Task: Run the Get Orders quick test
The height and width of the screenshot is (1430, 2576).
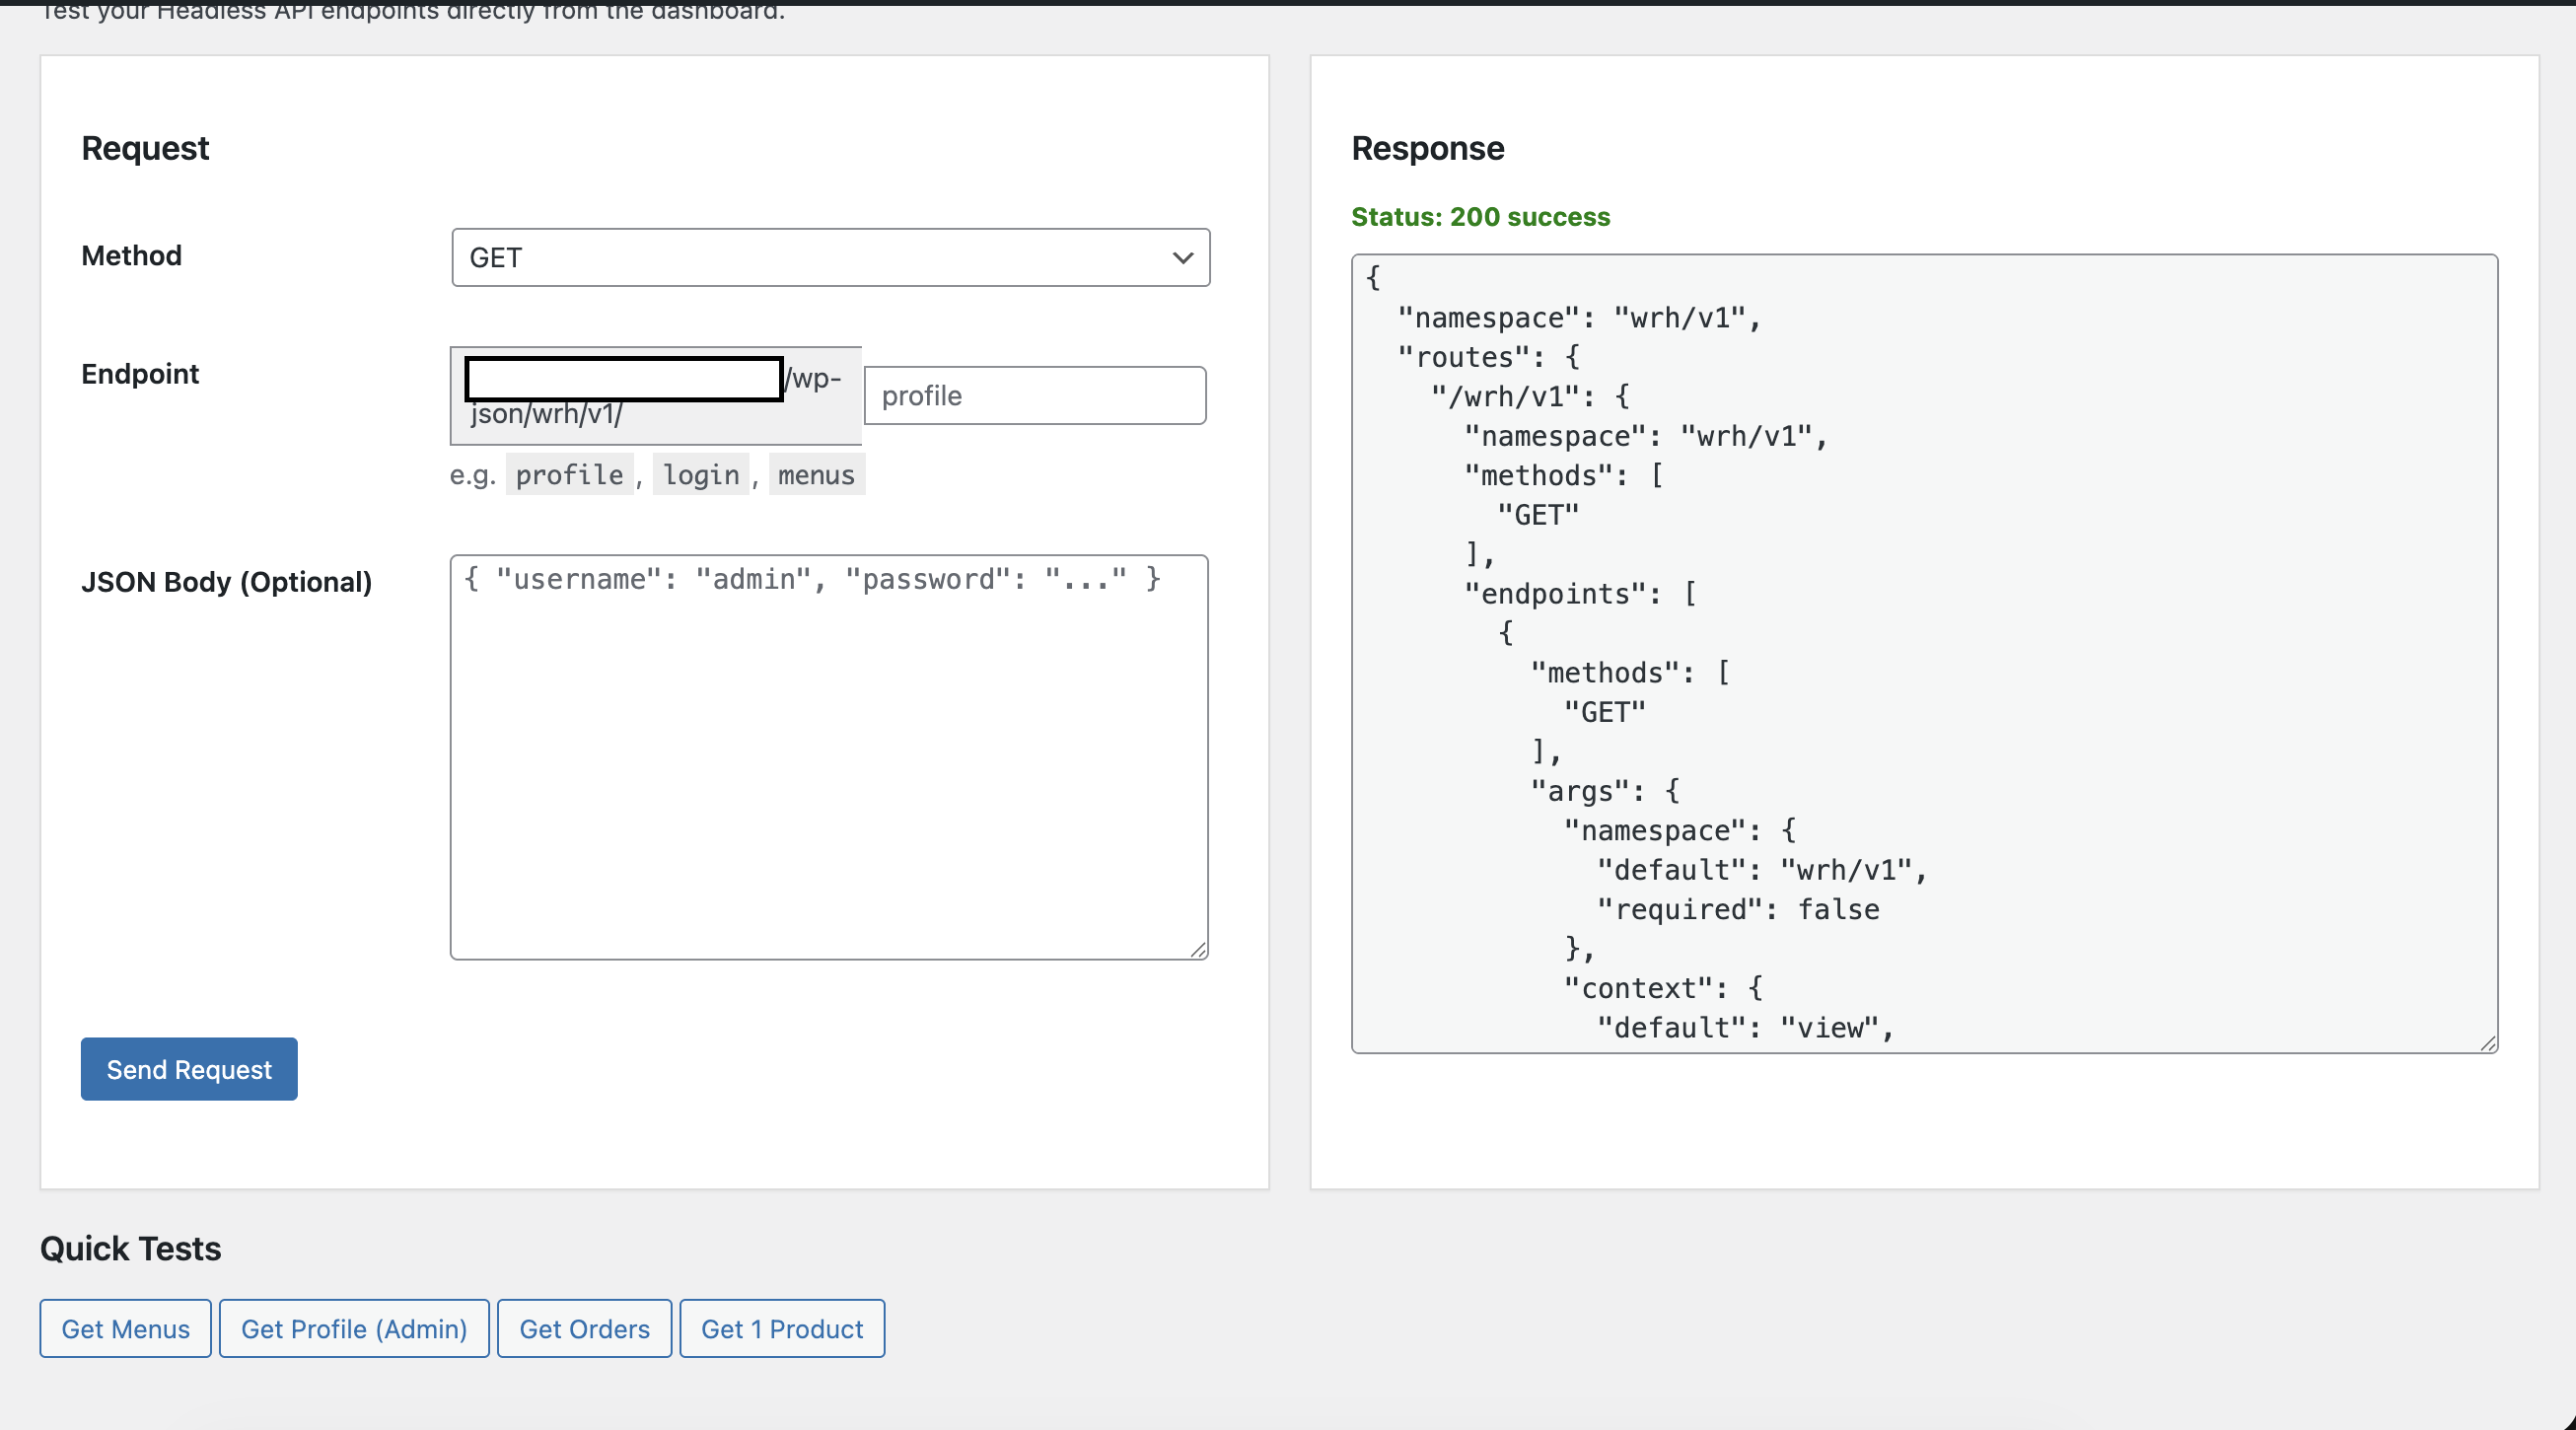Action: [584, 1328]
